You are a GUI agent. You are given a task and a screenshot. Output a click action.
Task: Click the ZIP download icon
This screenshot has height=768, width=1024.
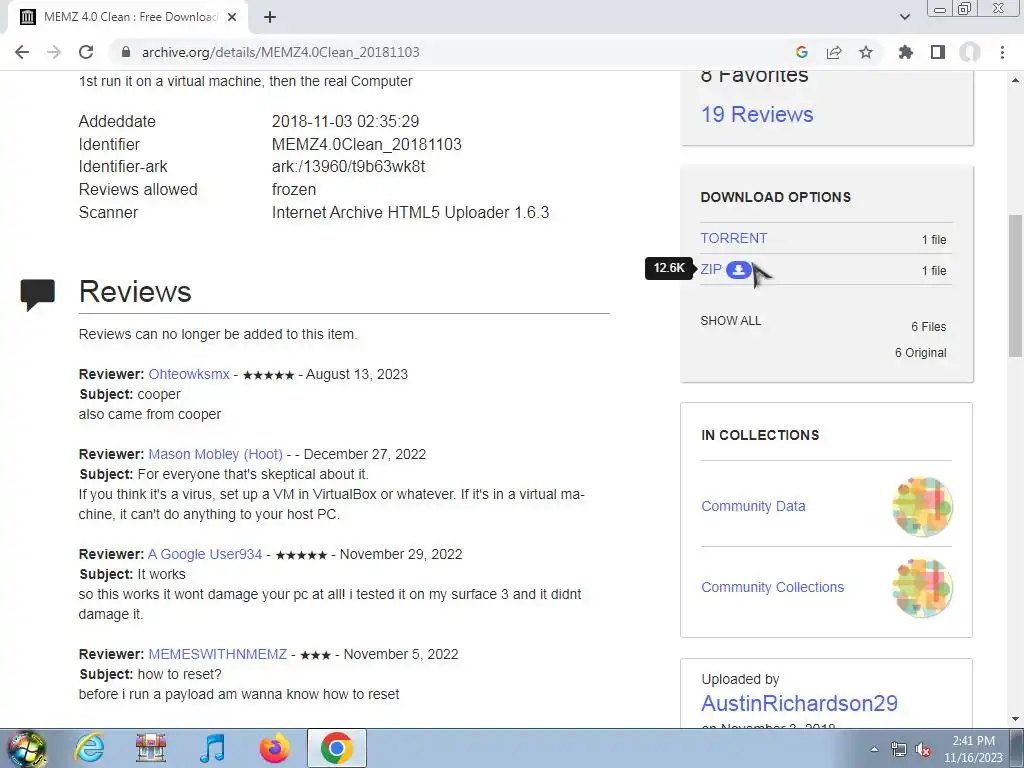pos(739,270)
